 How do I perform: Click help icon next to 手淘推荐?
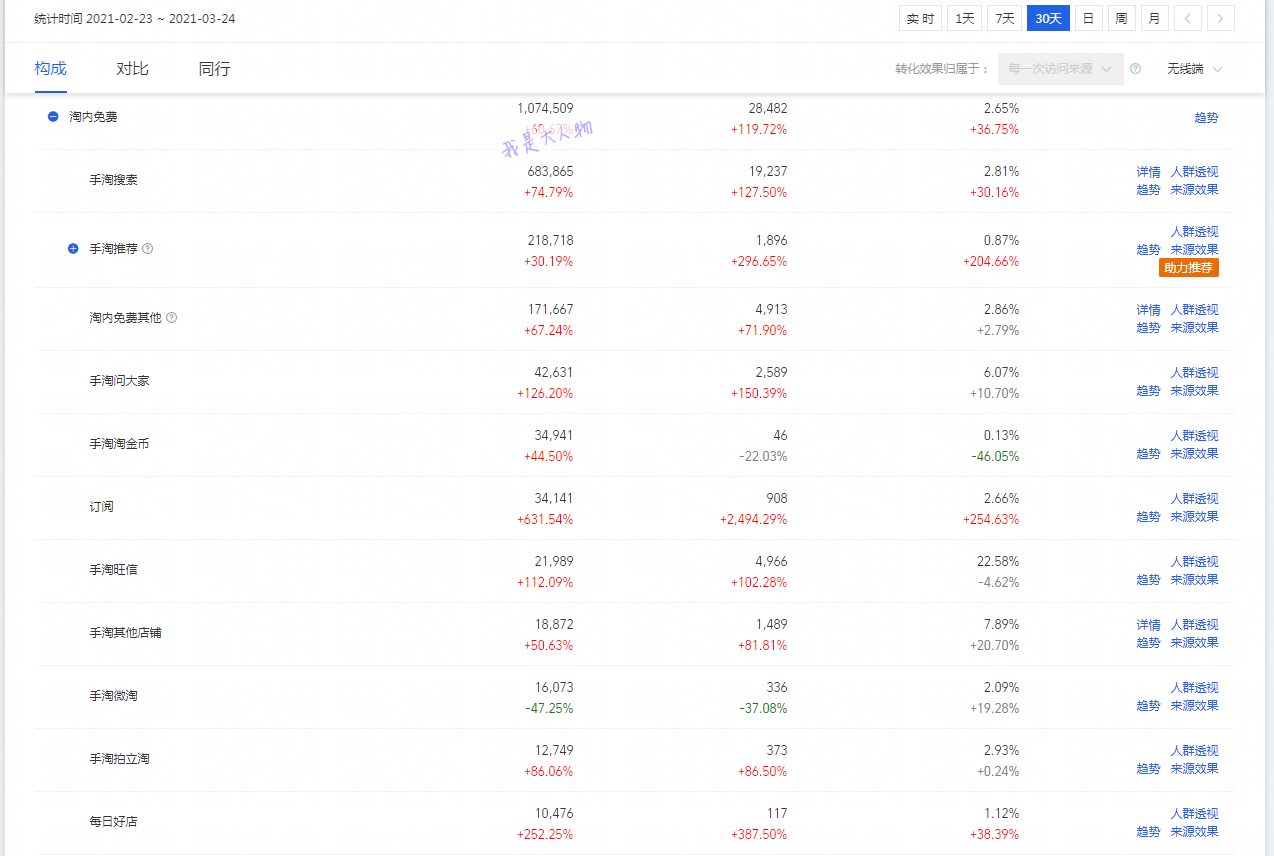(148, 249)
